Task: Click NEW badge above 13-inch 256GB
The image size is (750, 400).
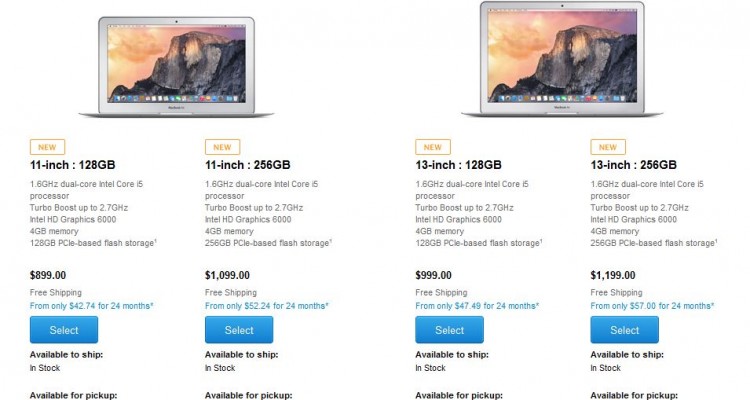Action: (608, 147)
